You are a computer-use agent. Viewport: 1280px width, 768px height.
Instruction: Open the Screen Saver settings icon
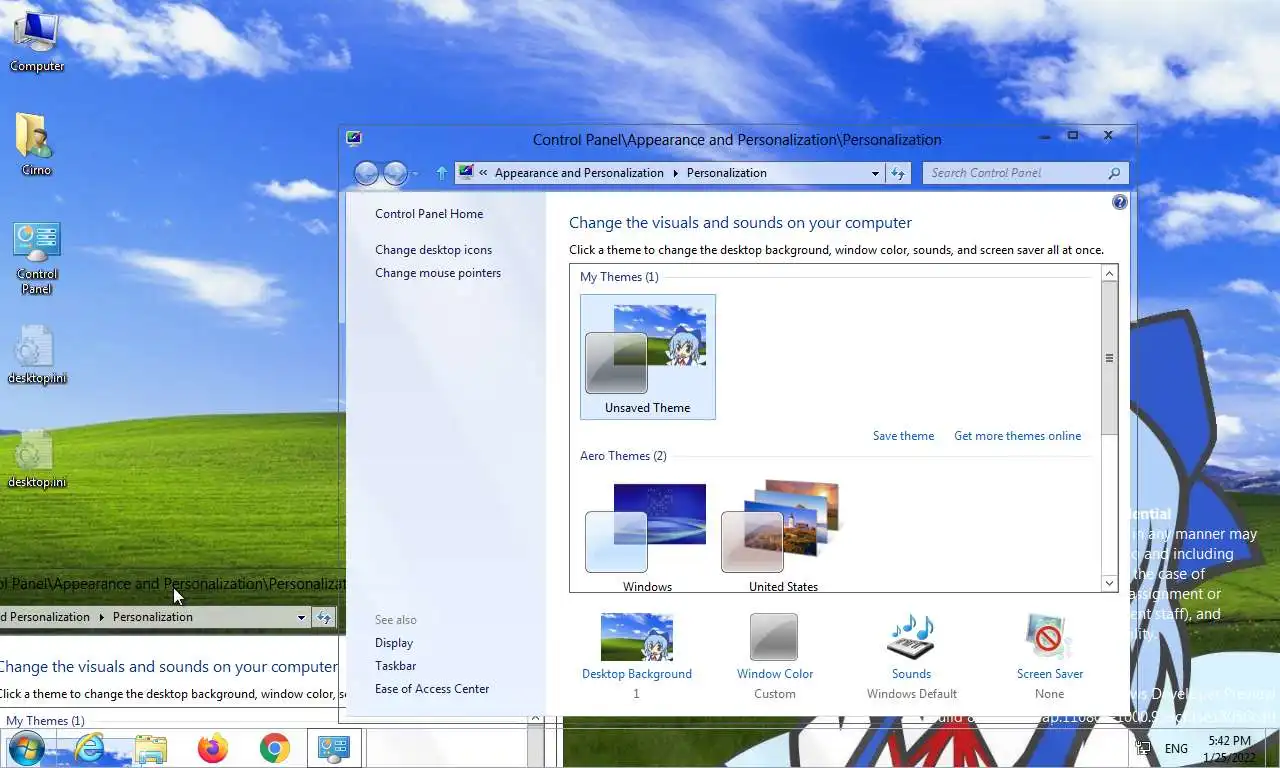(1048, 637)
